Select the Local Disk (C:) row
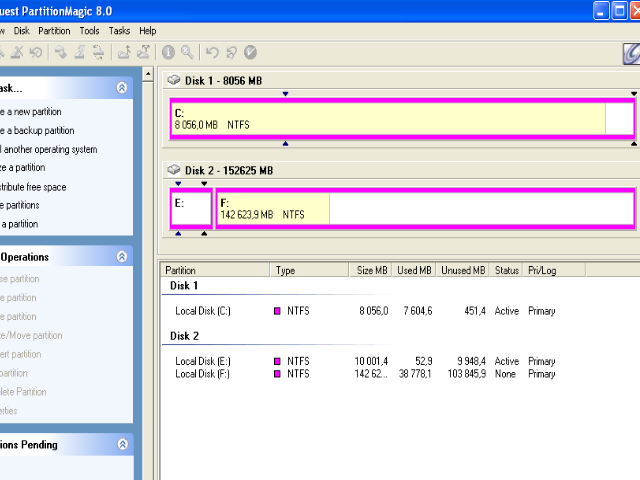This screenshot has width=640, height=480. pos(365,311)
